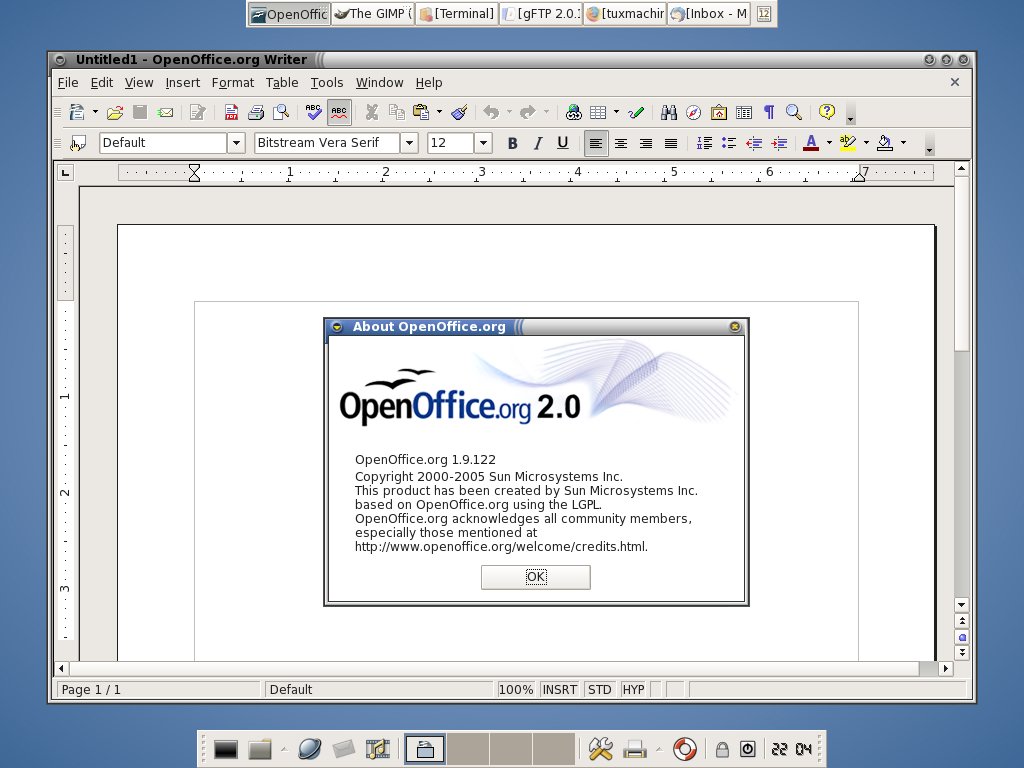Click the Edit File icon

click(x=197, y=112)
